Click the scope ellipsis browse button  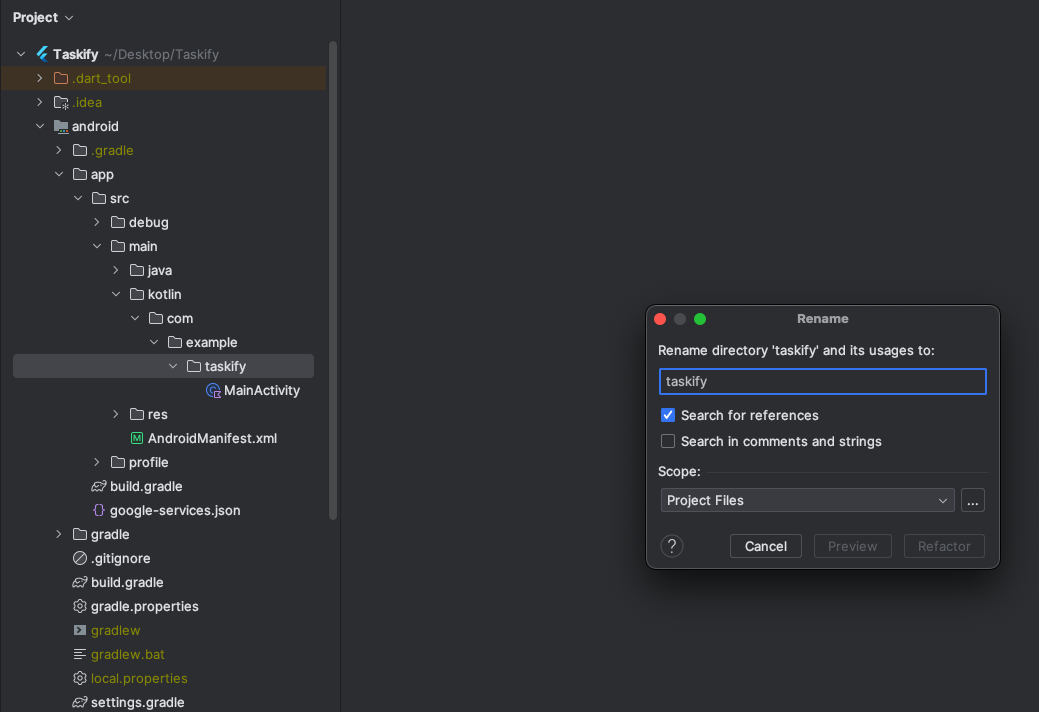click(973, 500)
